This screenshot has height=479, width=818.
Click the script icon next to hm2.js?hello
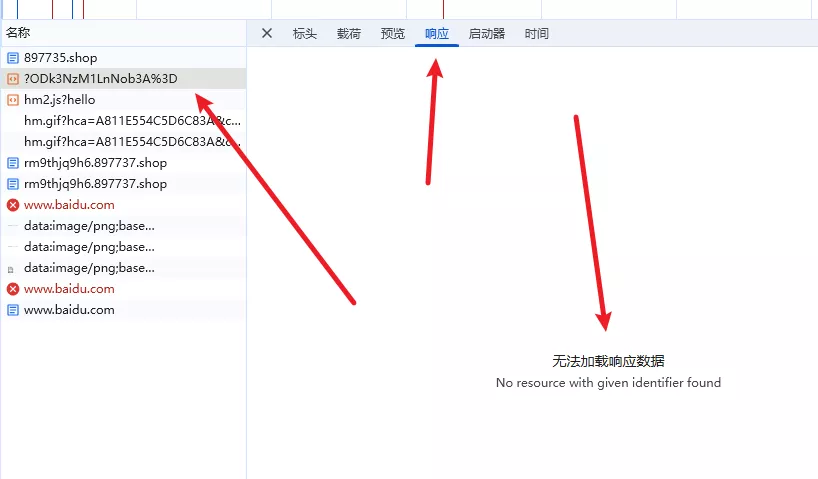[x=13, y=100]
